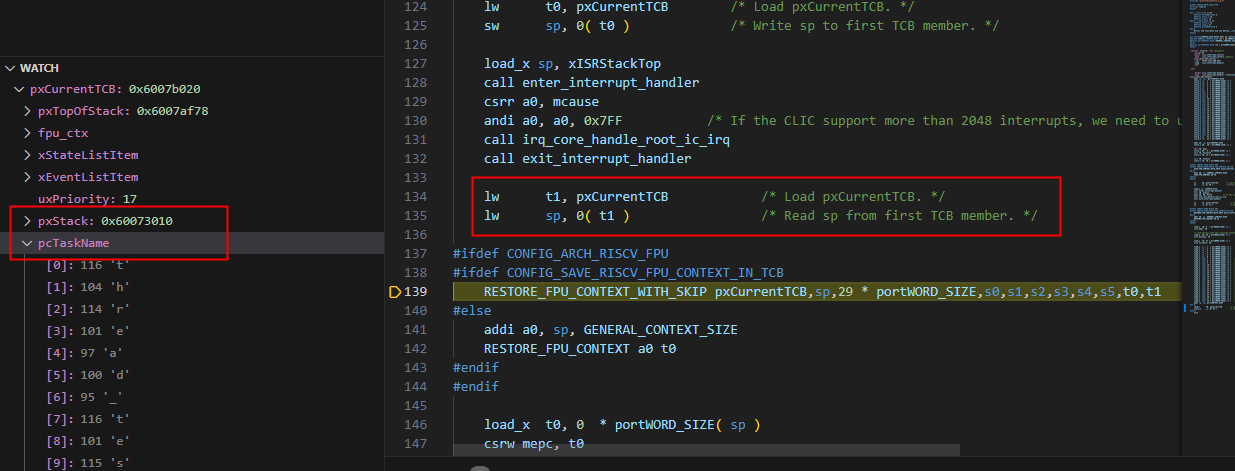
Task: Expand the xStateListItem member
Action: pyautogui.click(x=28, y=155)
